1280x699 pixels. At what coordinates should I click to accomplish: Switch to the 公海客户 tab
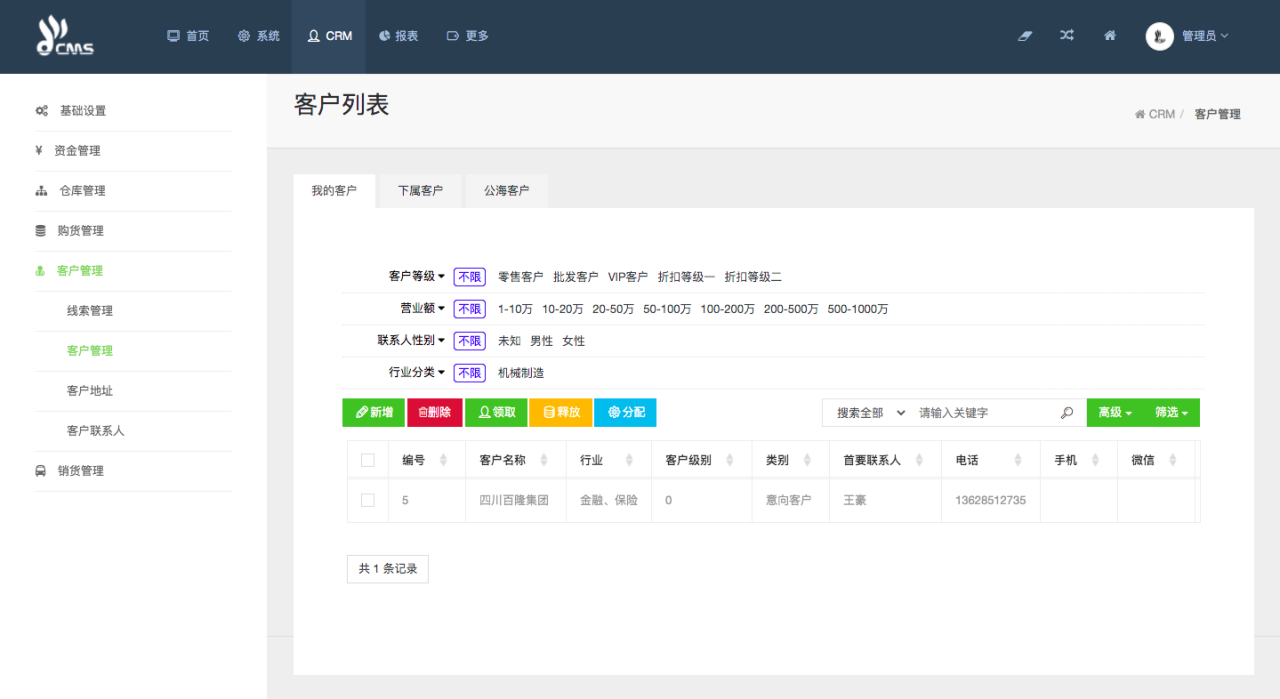point(506,191)
